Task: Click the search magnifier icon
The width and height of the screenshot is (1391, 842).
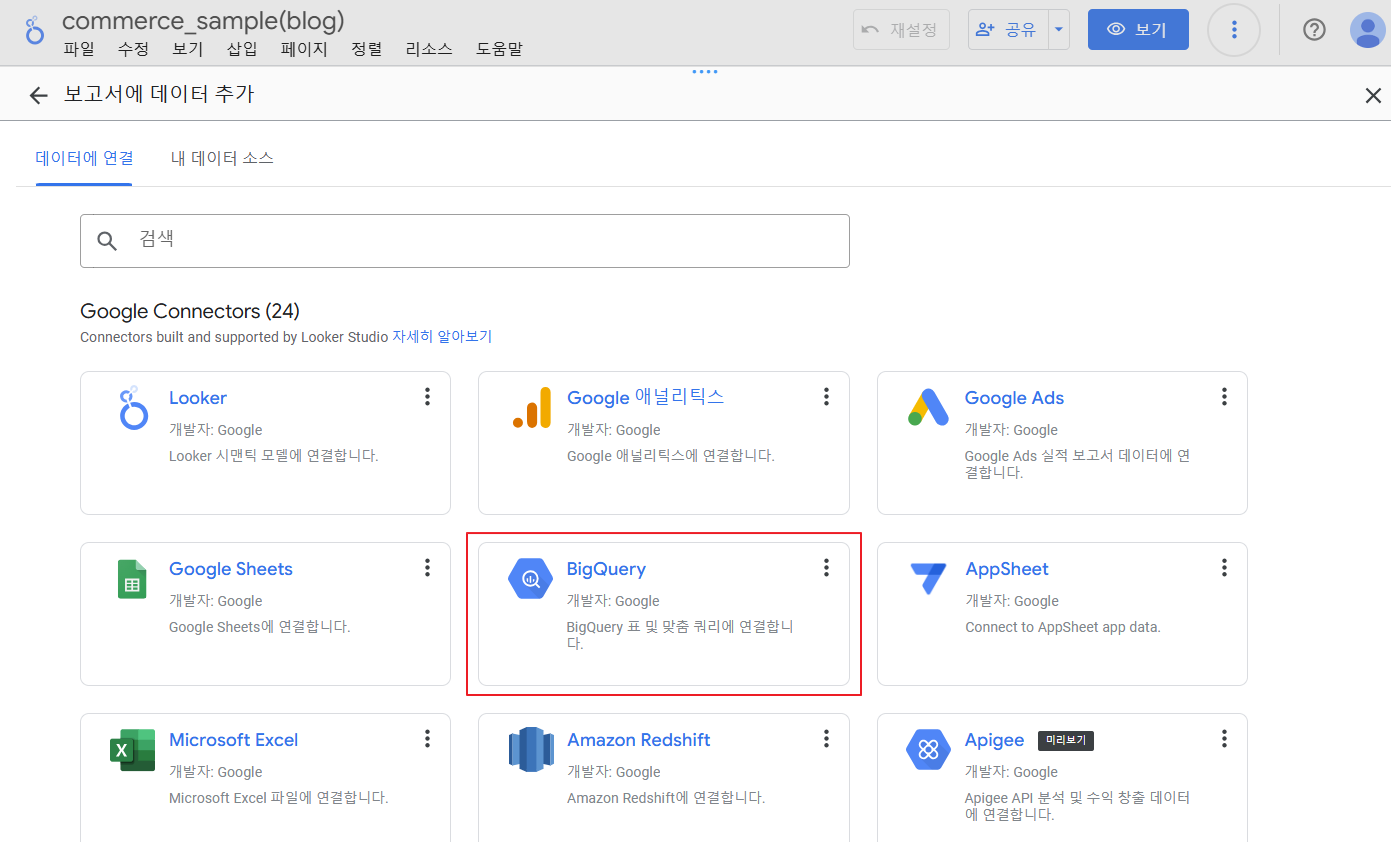Action: click(107, 241)
